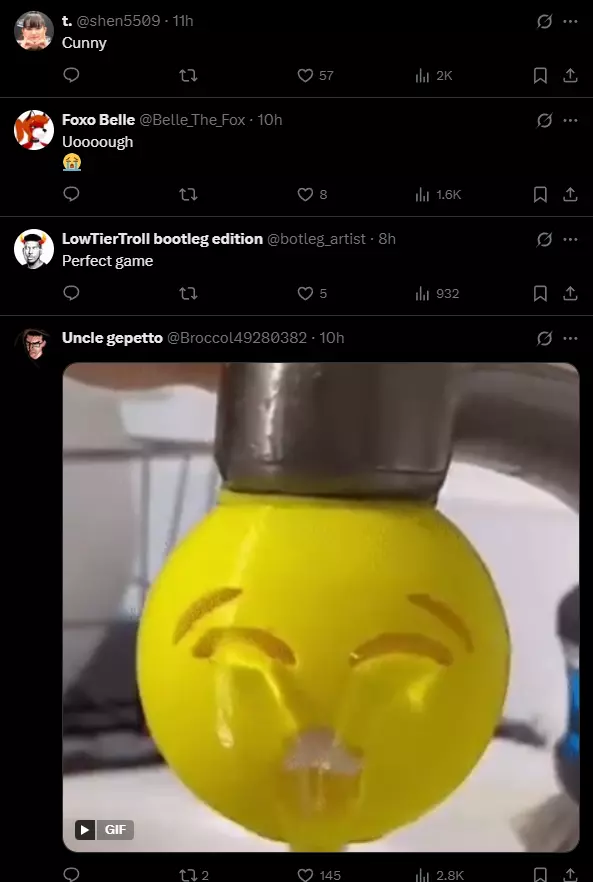Share LowTierTroll's tweet
The image size is (593, 882).
point(570,294)
